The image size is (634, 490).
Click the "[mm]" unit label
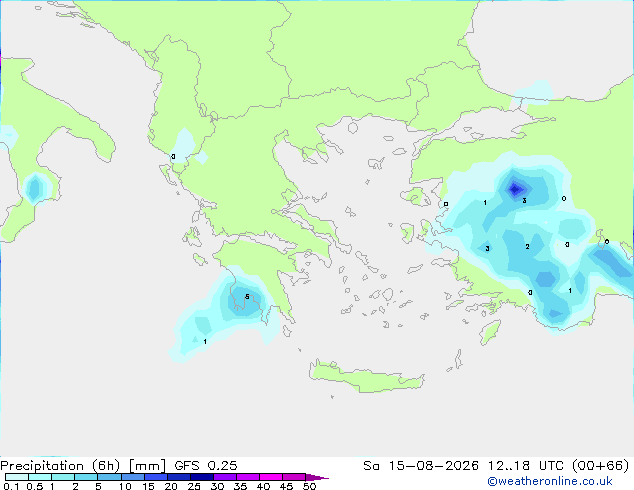(x=147, y=466)
